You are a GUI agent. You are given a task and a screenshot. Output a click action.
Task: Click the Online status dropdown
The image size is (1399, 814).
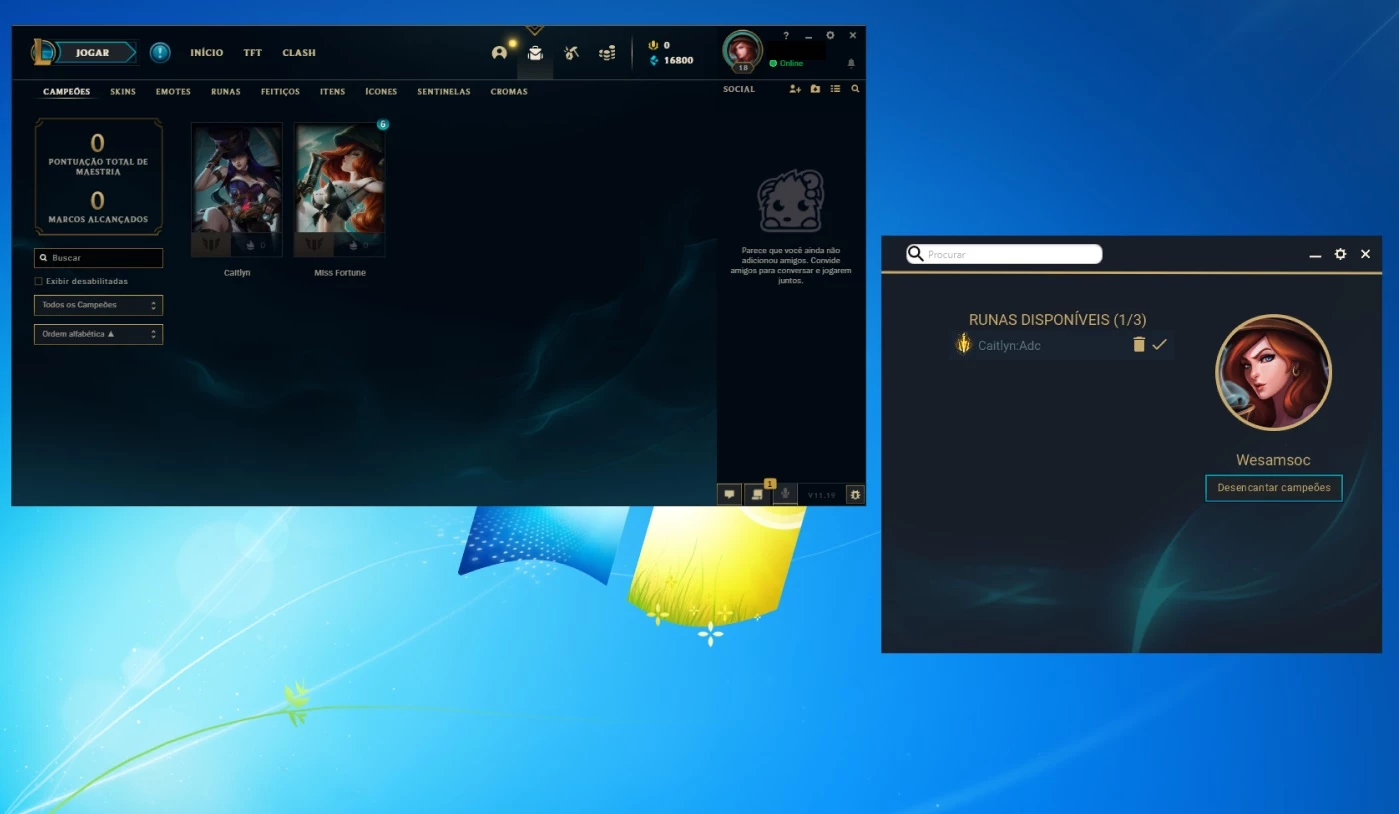[786, 63]
